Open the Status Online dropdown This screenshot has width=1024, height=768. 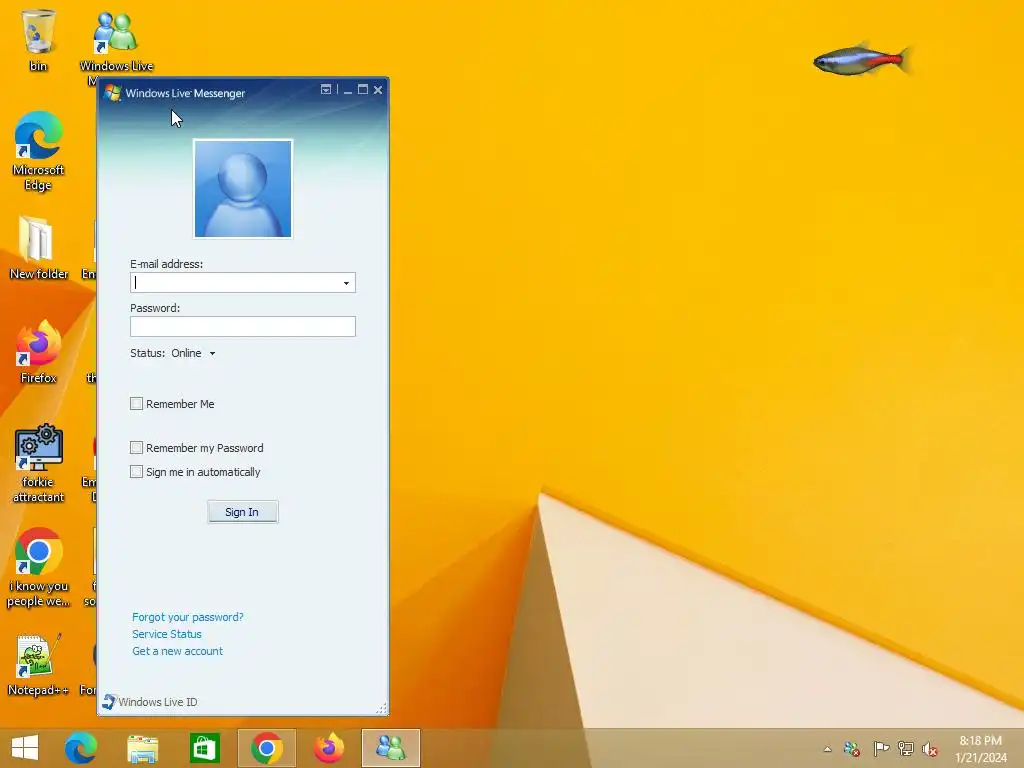pos(194,353)
